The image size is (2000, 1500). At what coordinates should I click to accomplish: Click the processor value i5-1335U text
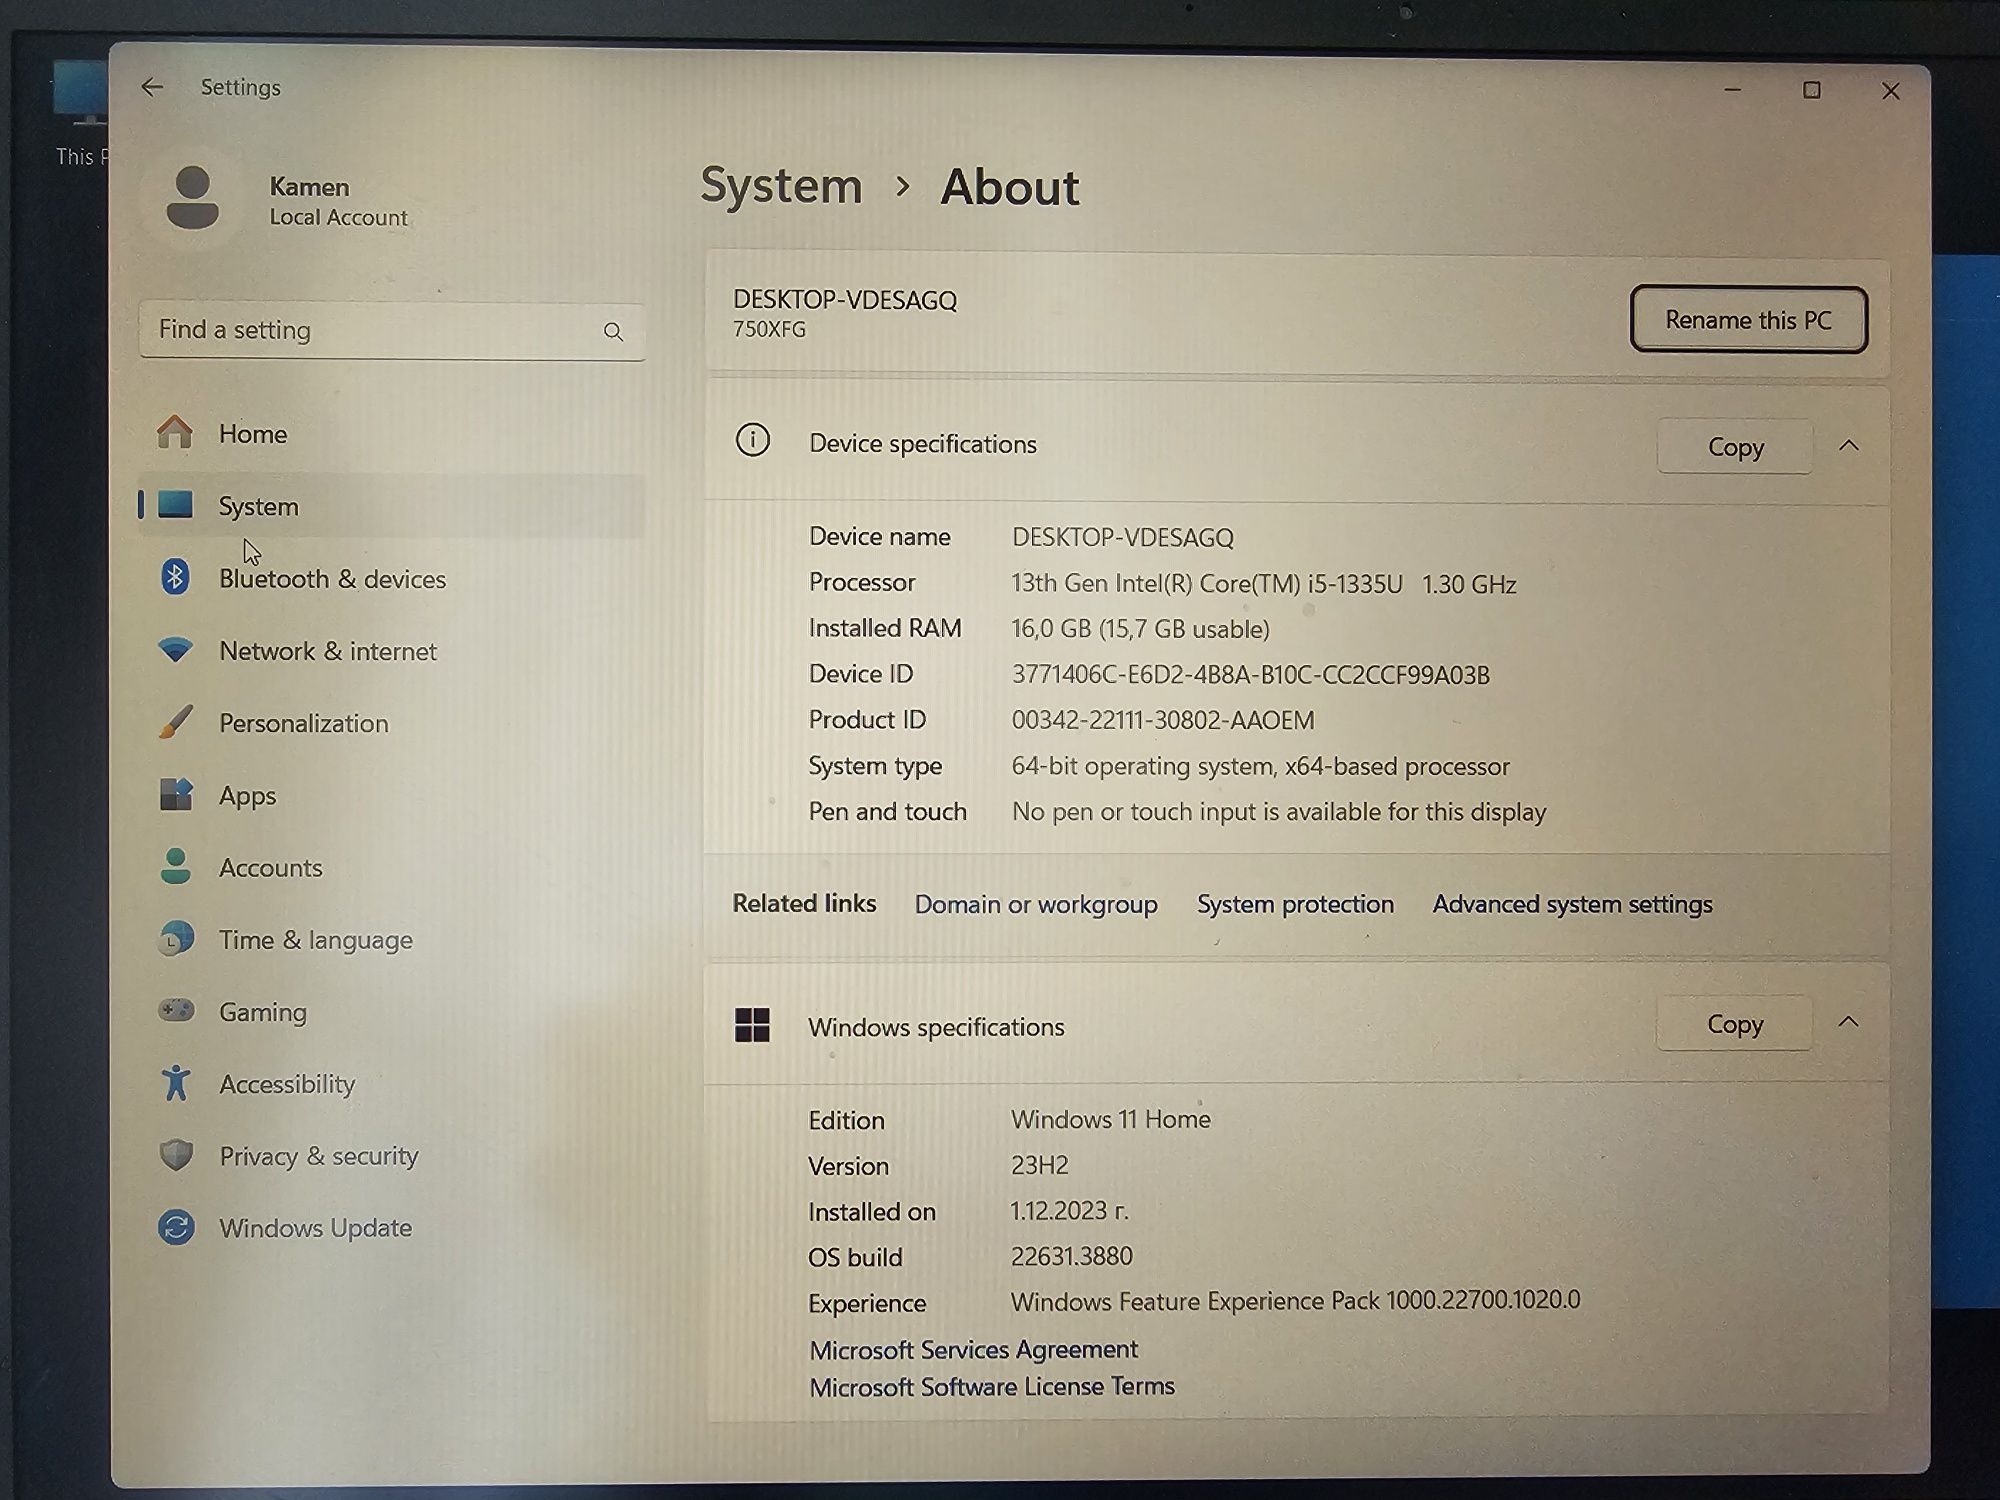pyautogui.click(x=1264, y=583)
